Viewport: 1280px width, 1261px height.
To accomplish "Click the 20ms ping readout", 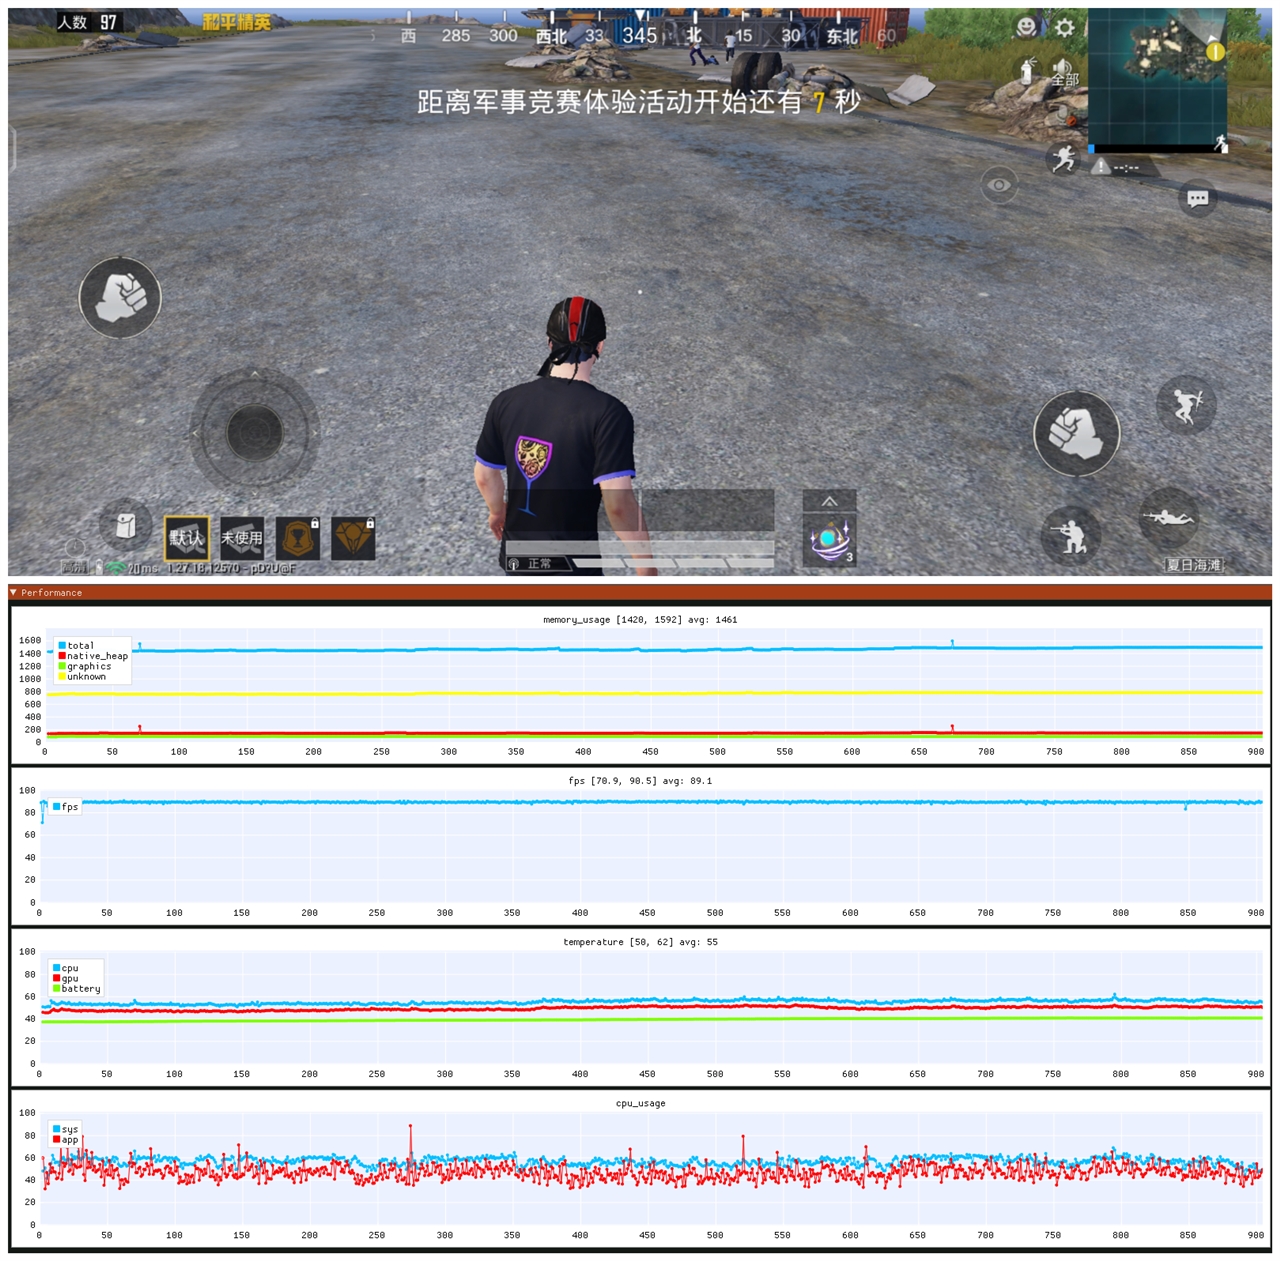I will pos(143,568).
